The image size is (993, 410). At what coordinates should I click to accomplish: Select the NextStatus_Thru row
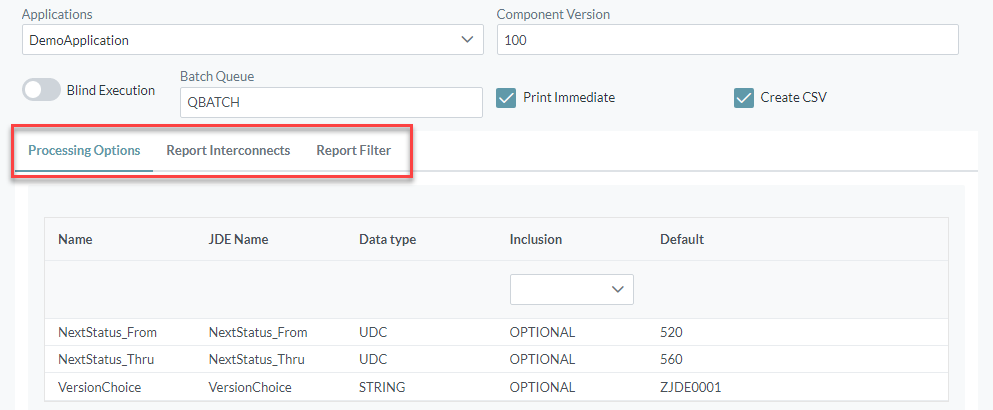pyautogui.click(x=107, y=359)
